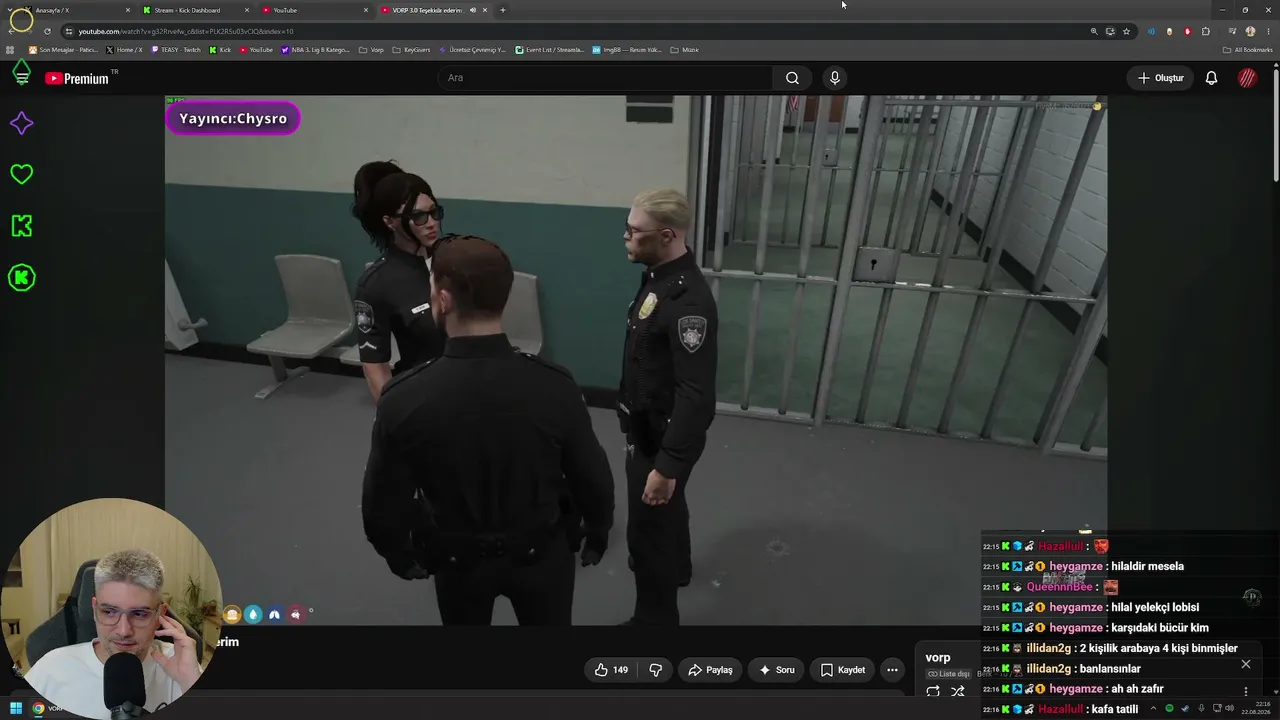Click the Chrome taskbar icon

point(38,709)
